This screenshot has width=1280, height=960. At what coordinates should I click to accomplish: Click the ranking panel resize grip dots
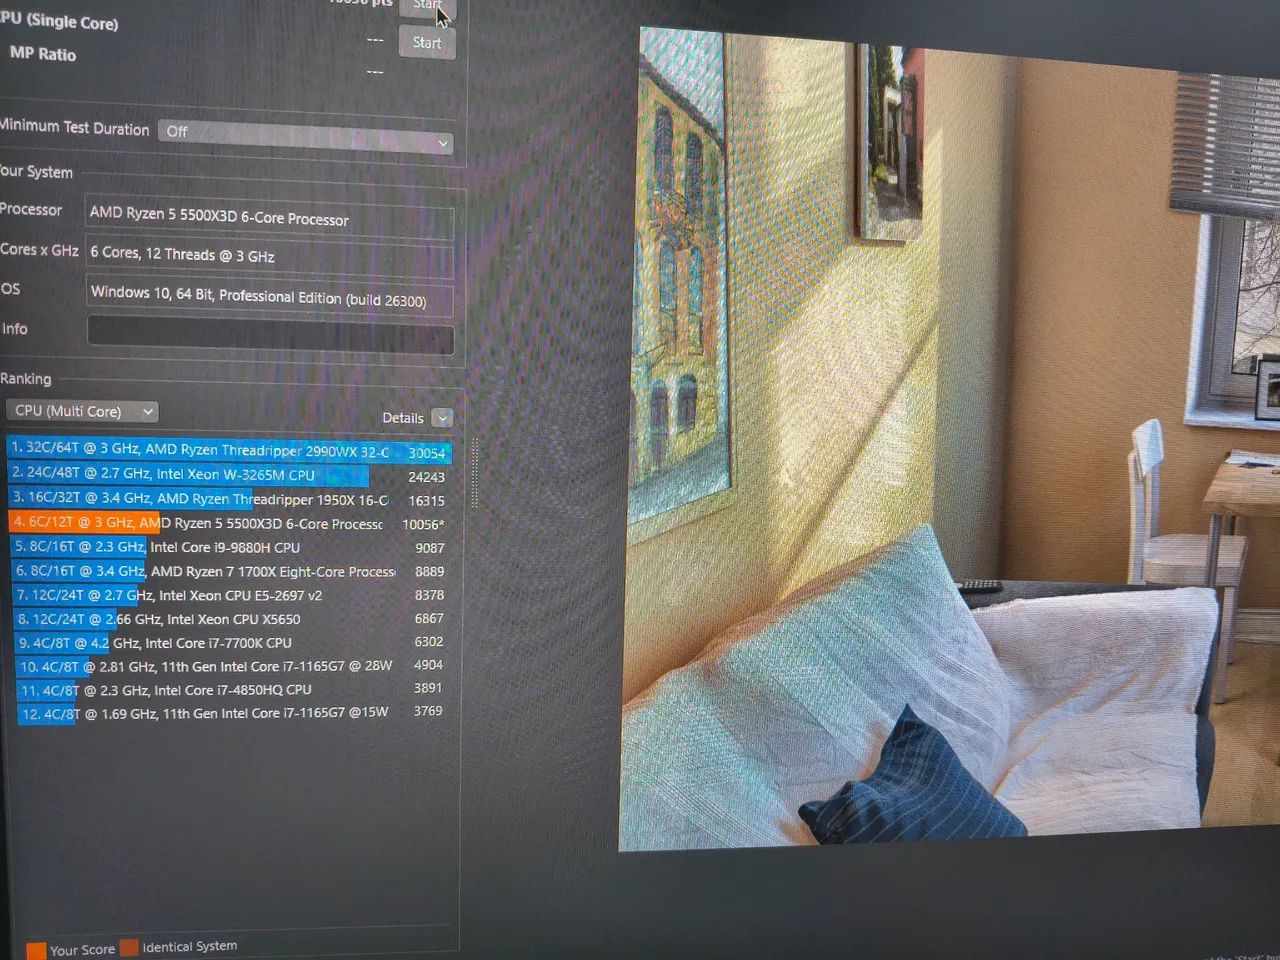pyautogui.click(x=475, y=473)
